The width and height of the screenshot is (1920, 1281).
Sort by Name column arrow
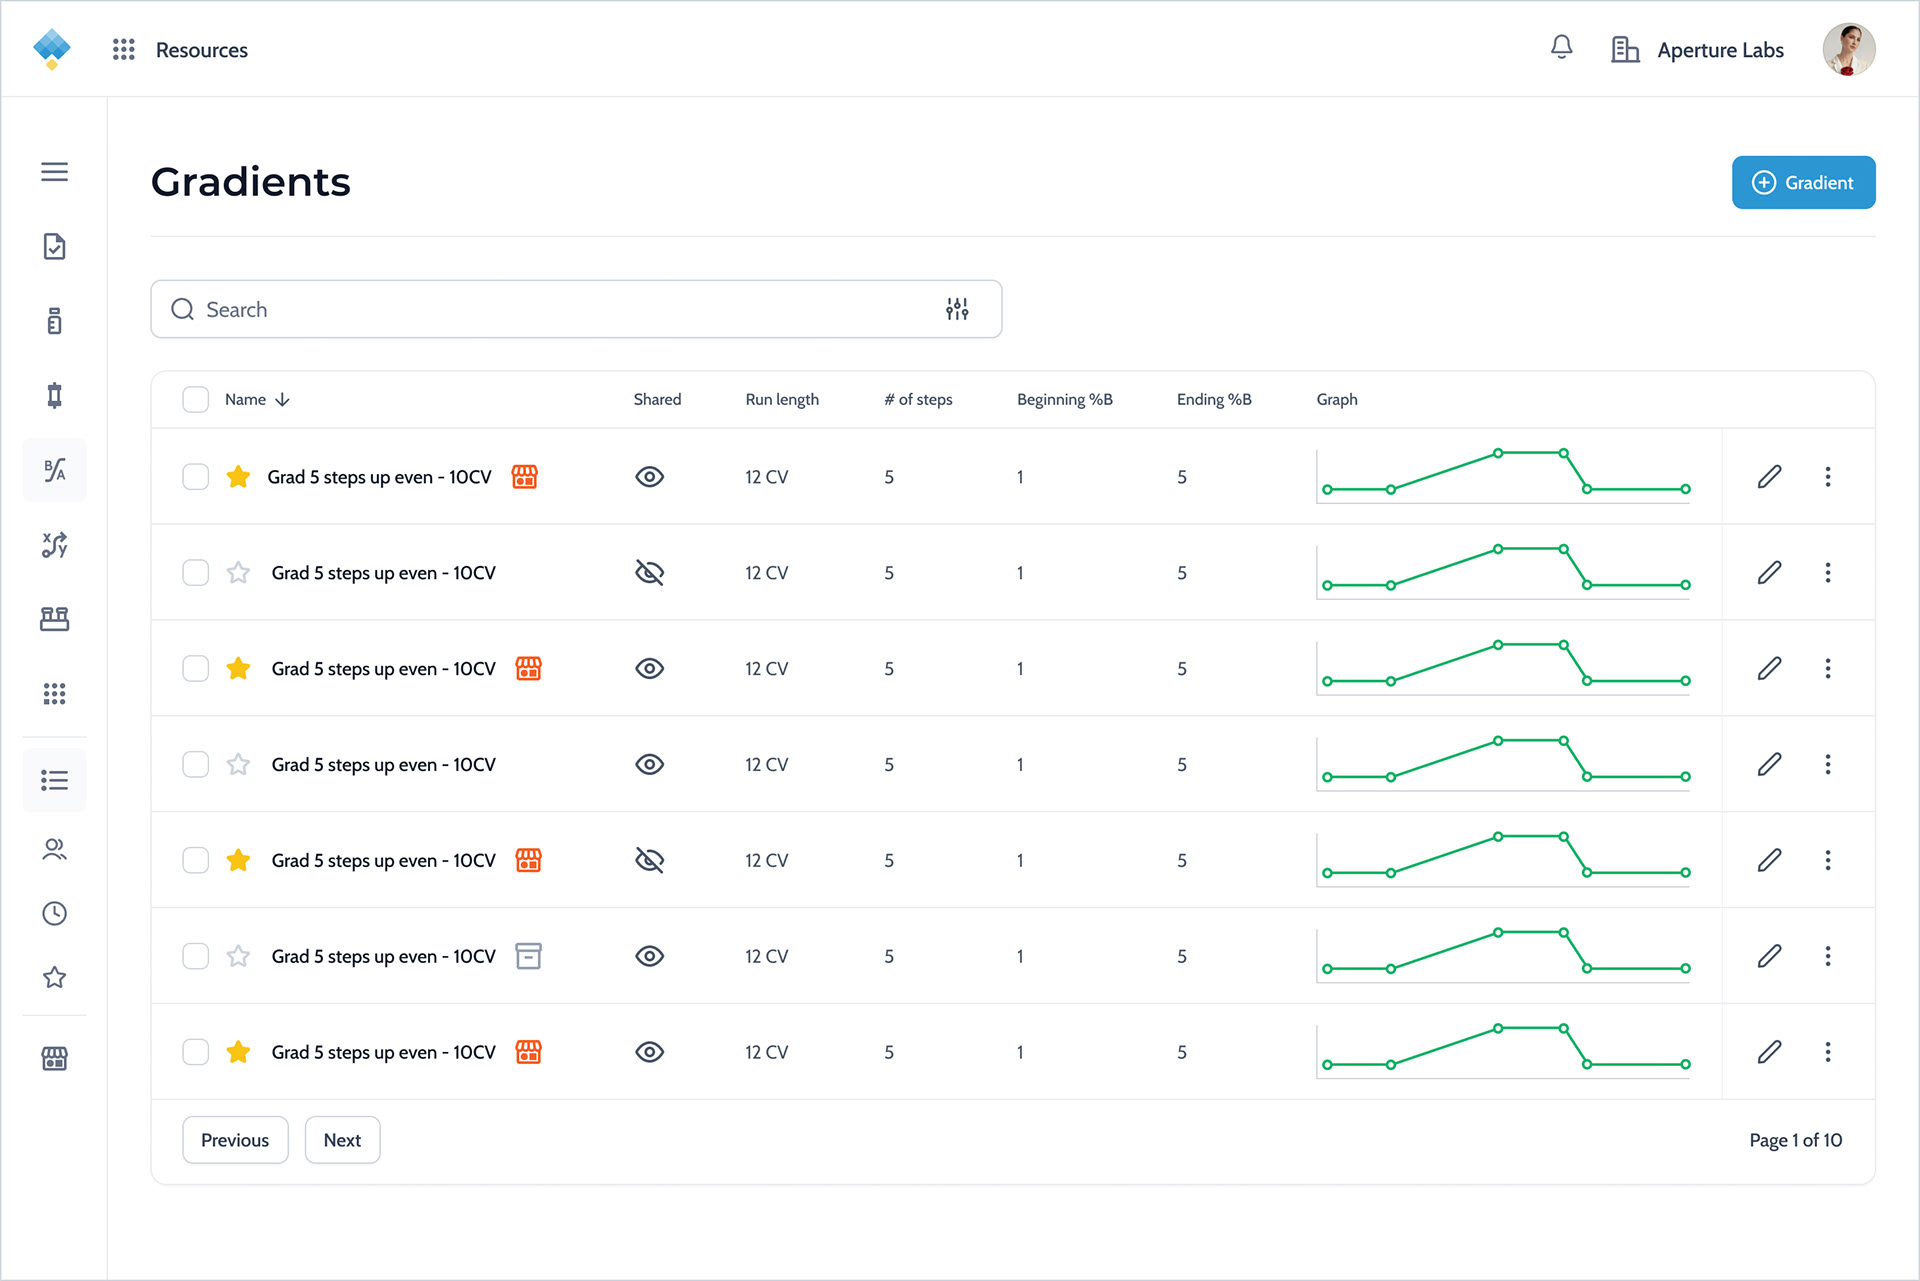click(283, 400)
